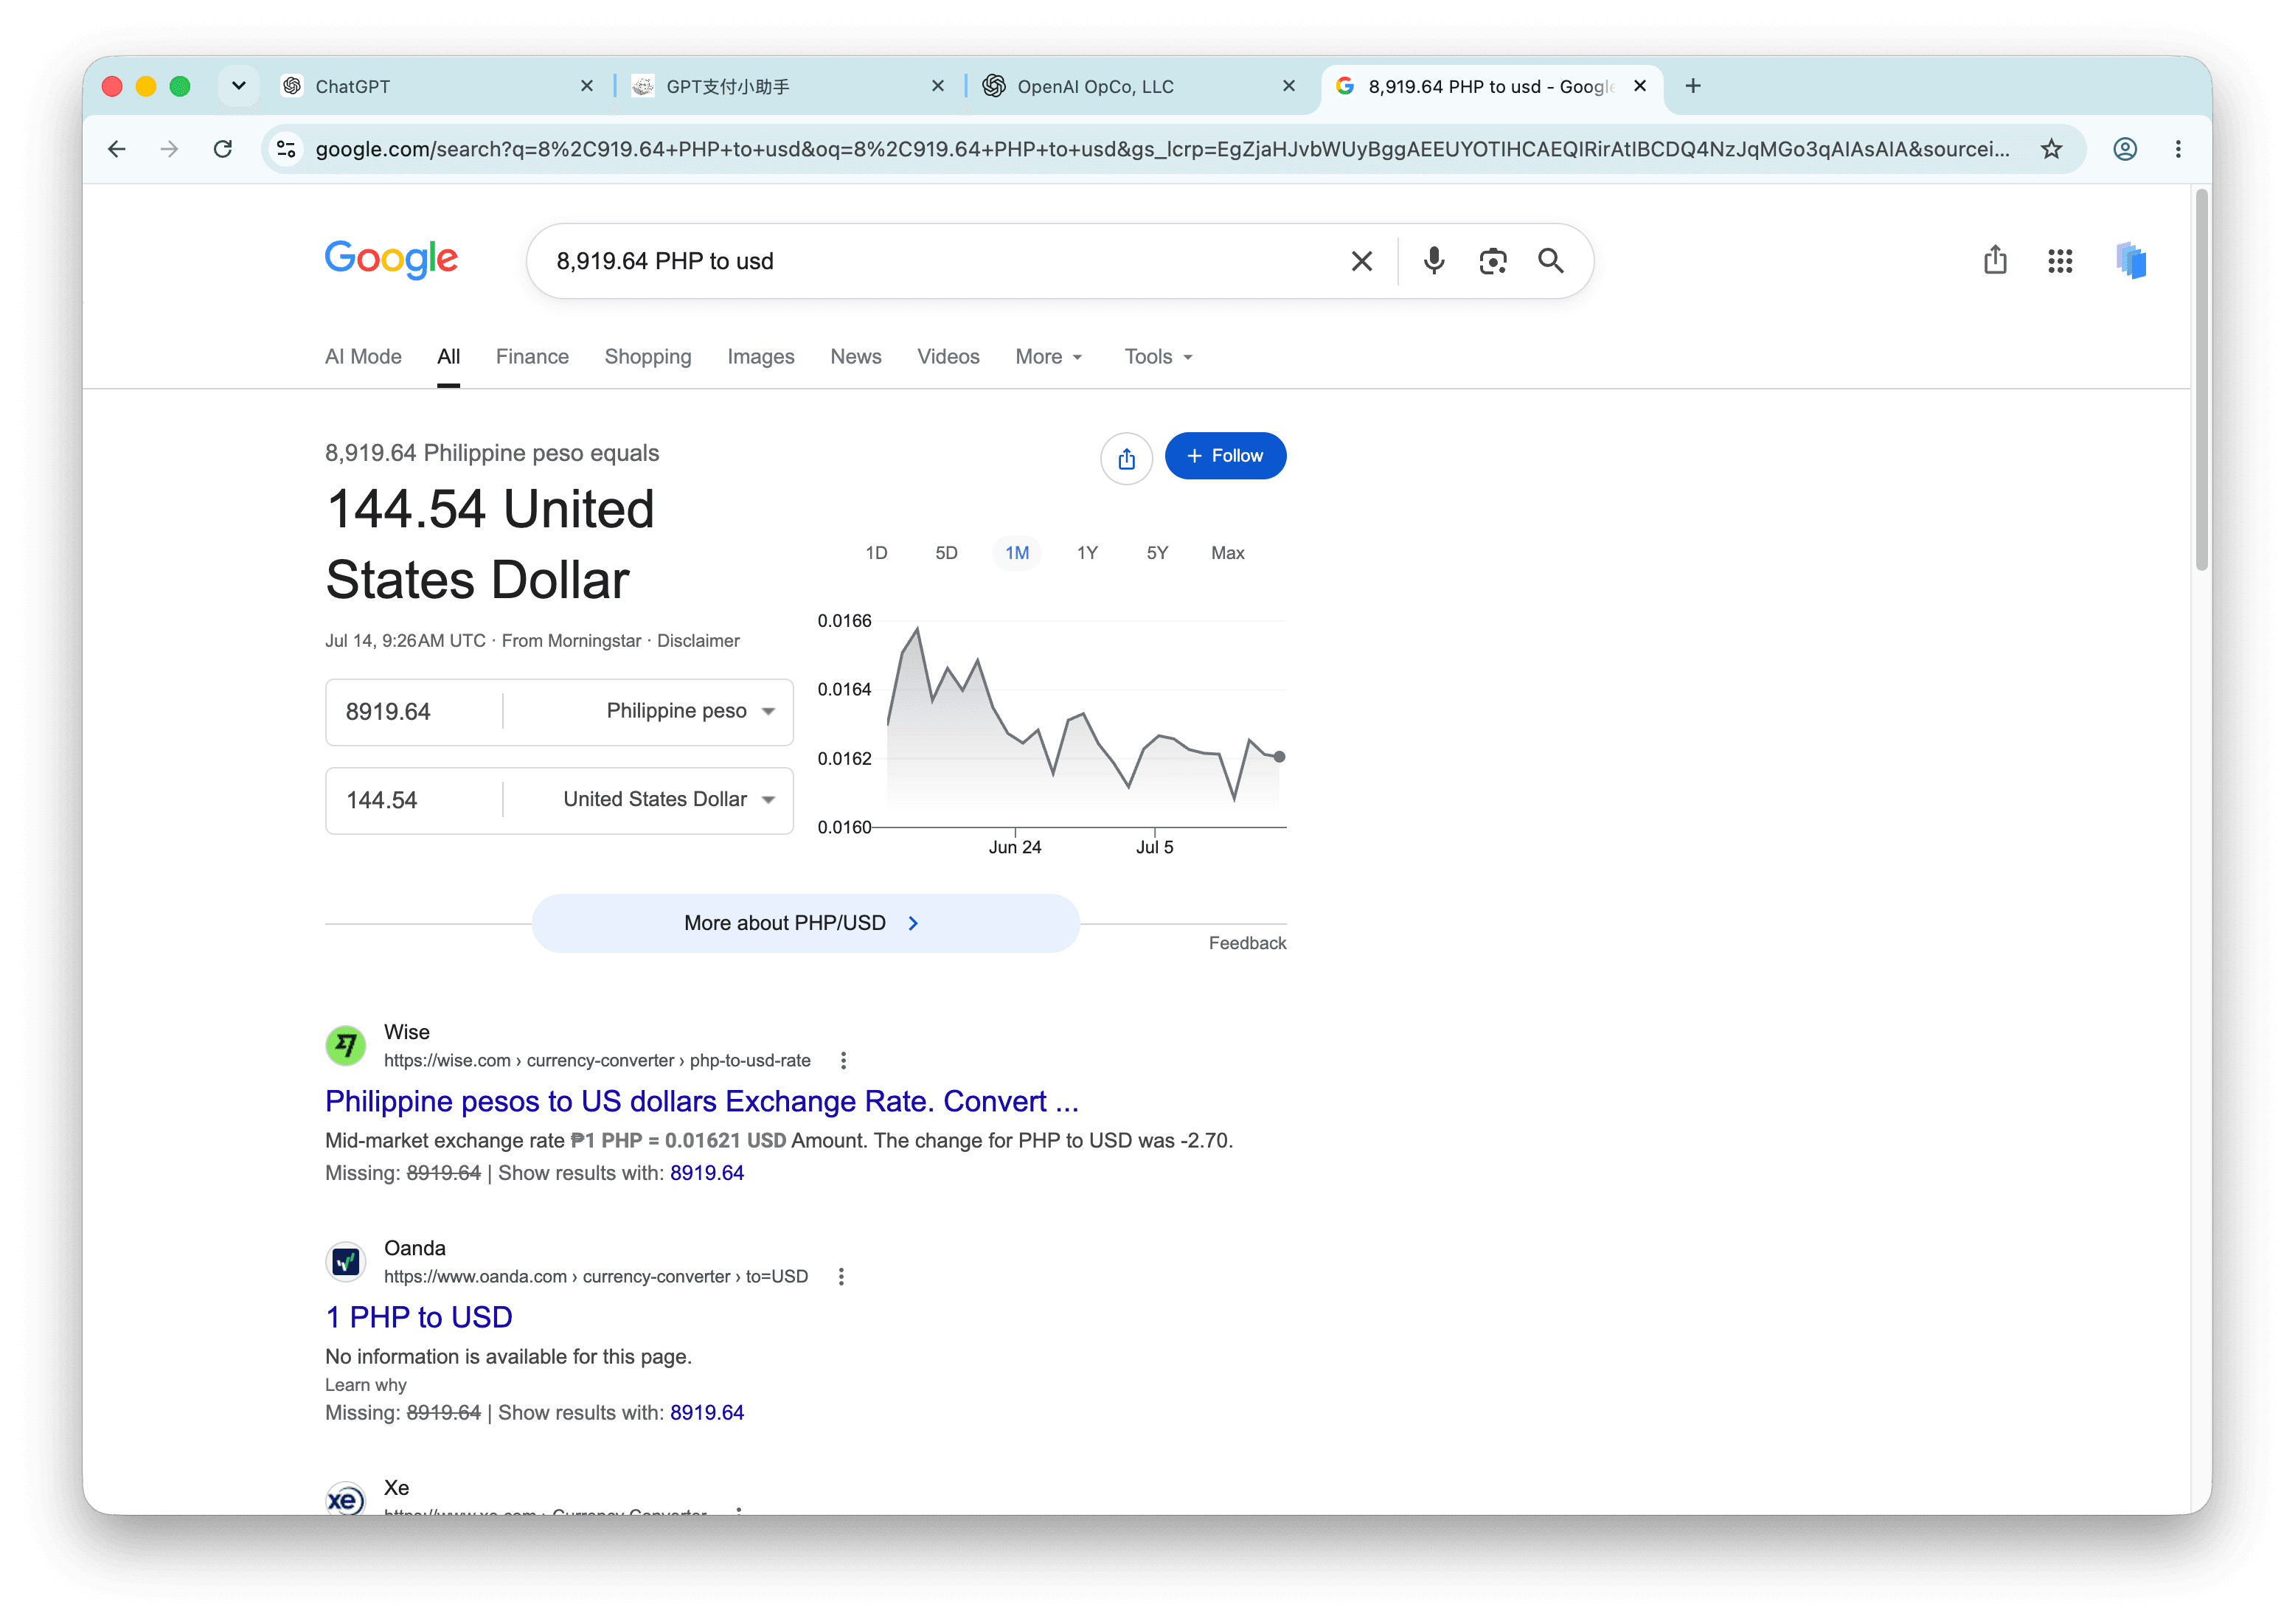Click the Feedback link
Image resolution: width=2295 pixels, height=1624 pixels.
click(1247, 943)
